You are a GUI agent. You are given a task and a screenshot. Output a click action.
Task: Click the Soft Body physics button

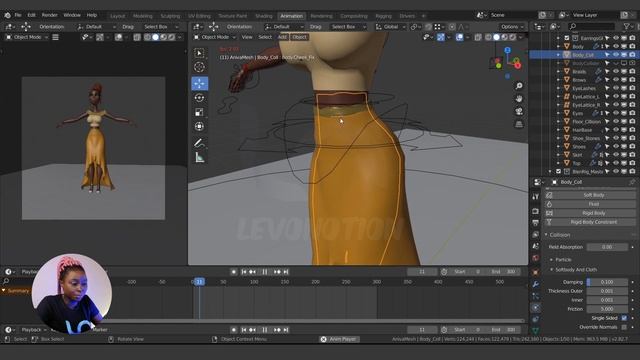click(x=590, y=195)
